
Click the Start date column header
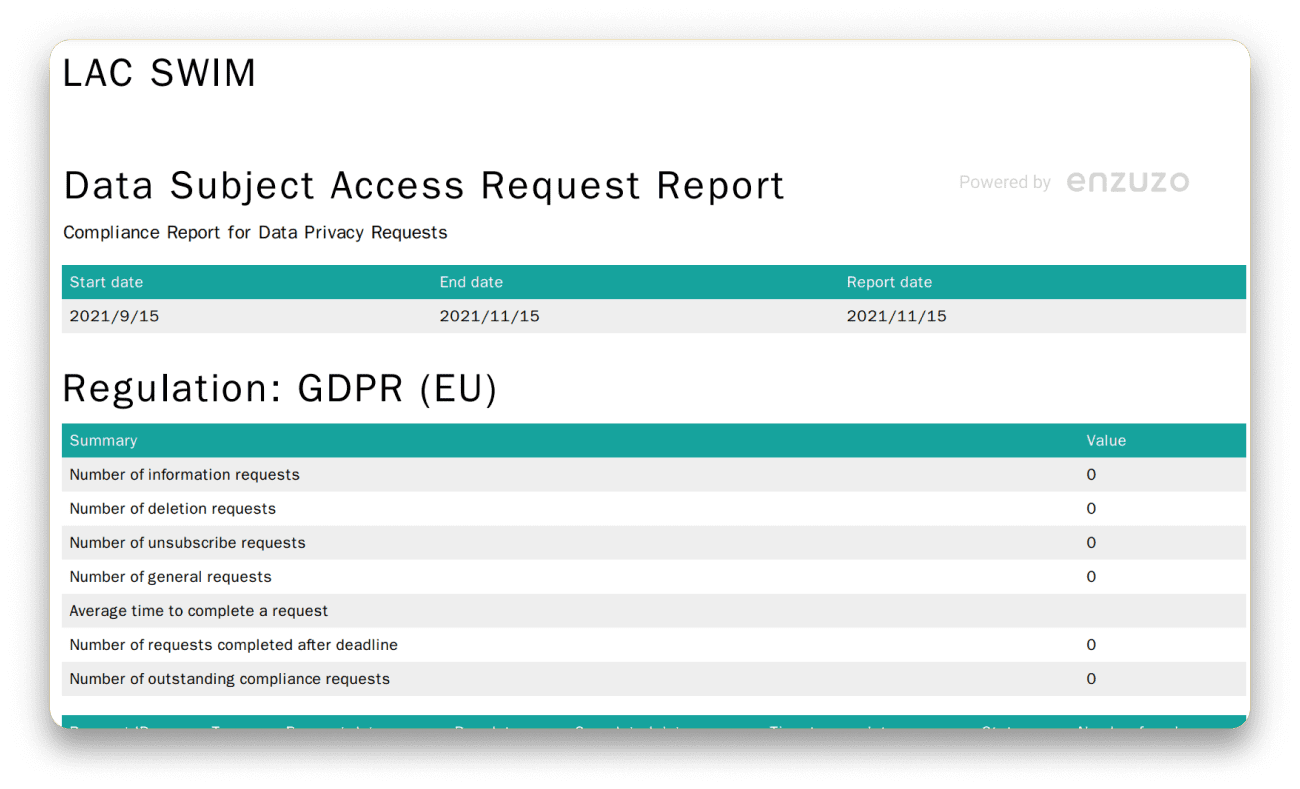tap(106, 282)
